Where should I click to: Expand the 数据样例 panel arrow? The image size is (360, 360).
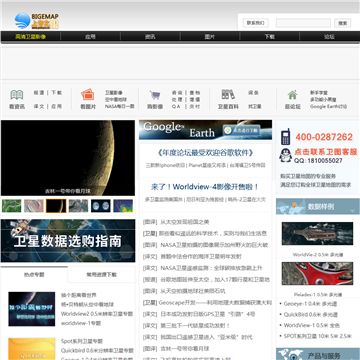352,211
